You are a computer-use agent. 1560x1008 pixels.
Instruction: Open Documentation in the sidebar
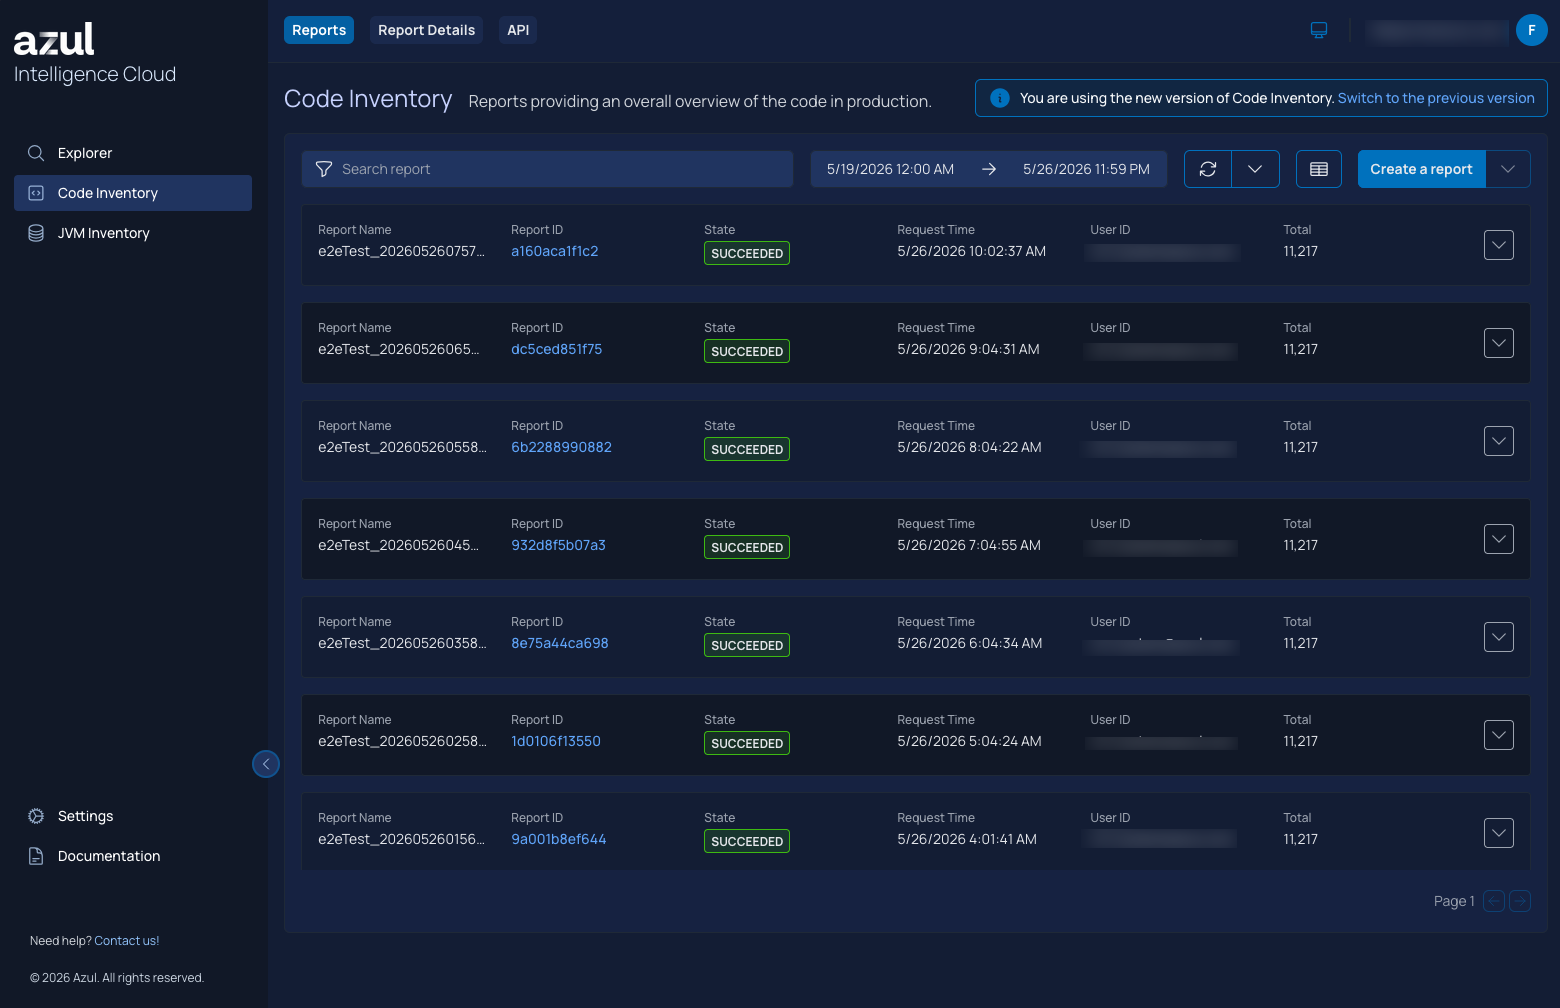coord(133,856)
